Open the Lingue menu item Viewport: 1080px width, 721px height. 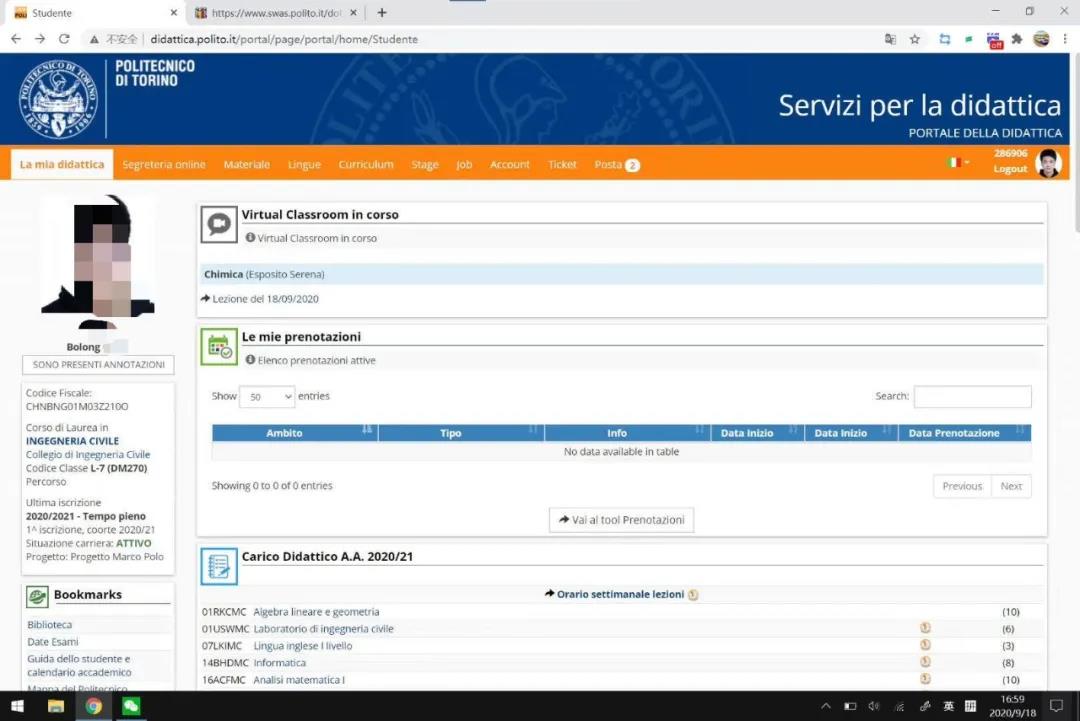click(304, 165)
